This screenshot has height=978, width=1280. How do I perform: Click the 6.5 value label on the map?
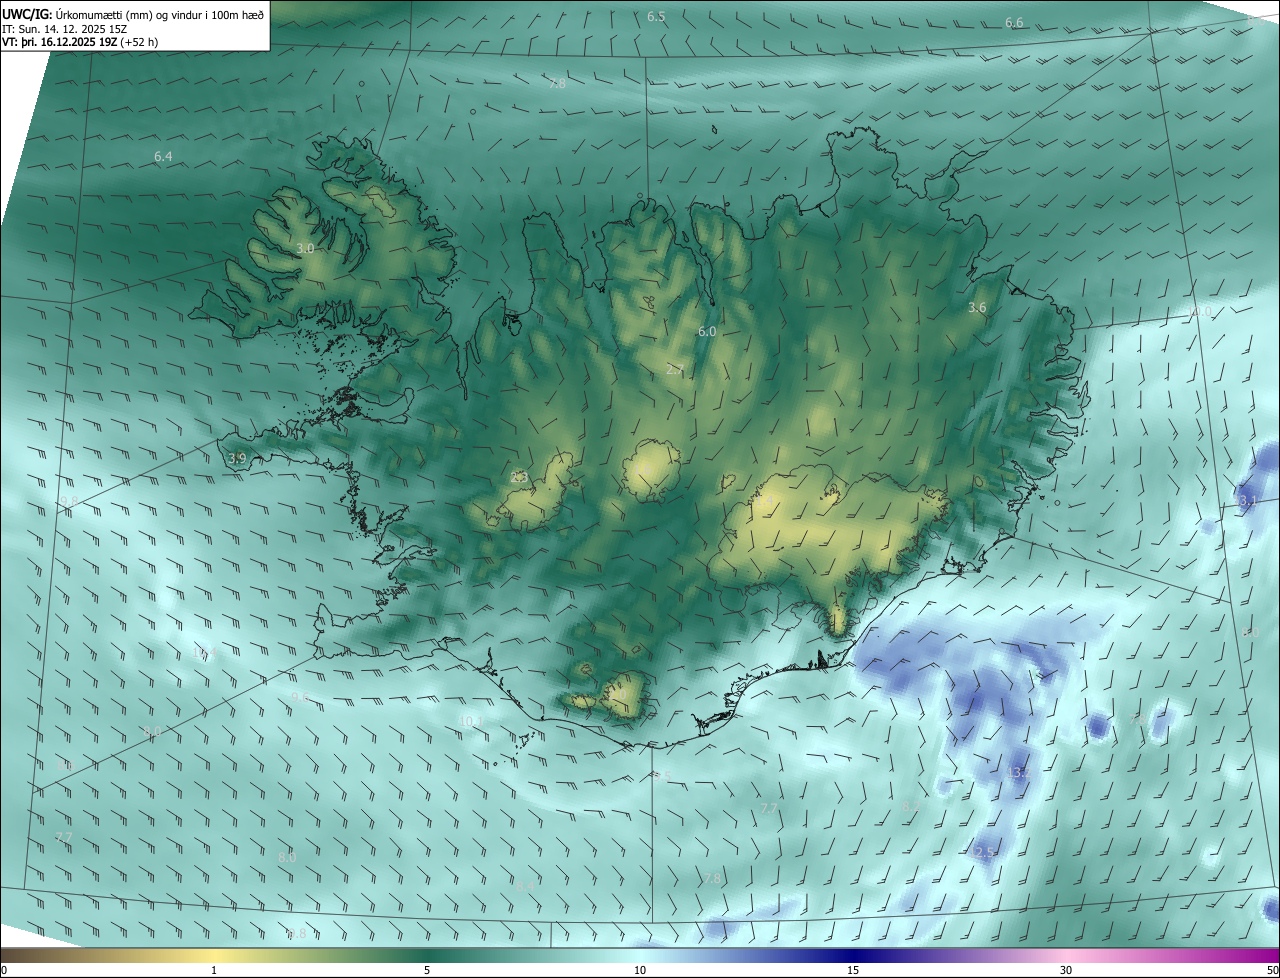pos(656,17)
